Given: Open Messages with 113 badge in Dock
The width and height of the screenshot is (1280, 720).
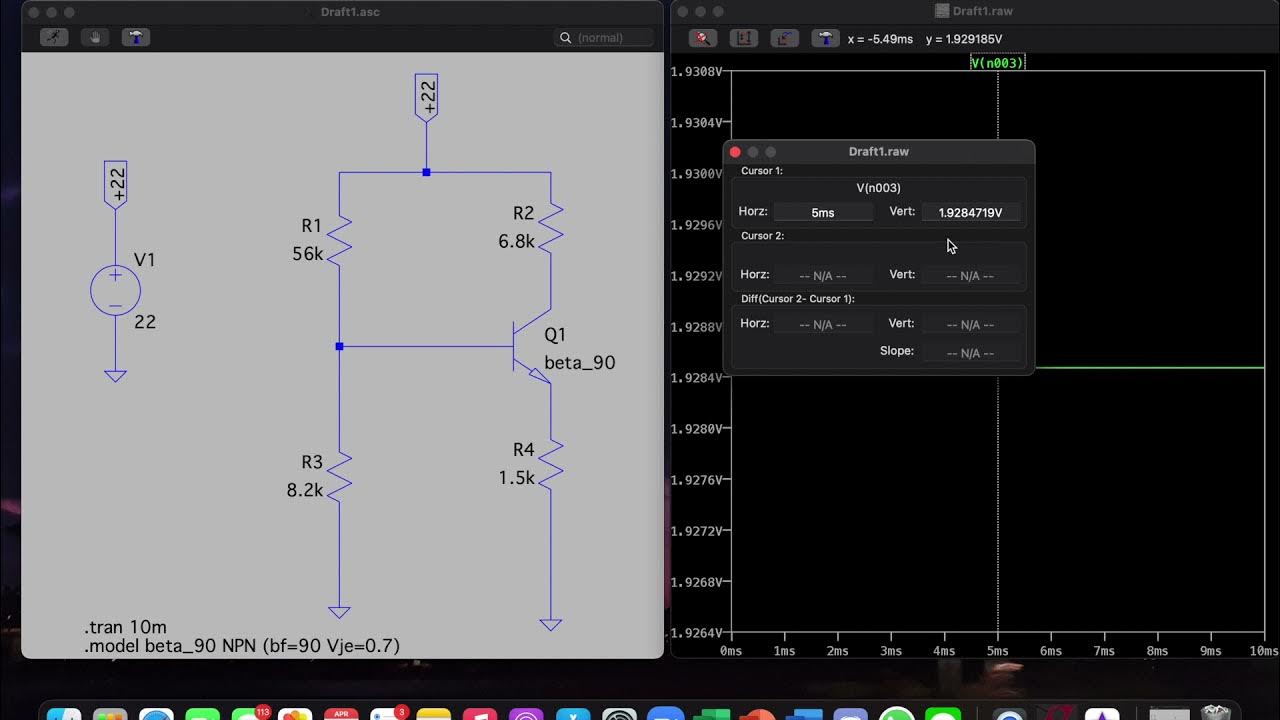Looking at the screenshot, I should tap(250, 715).
